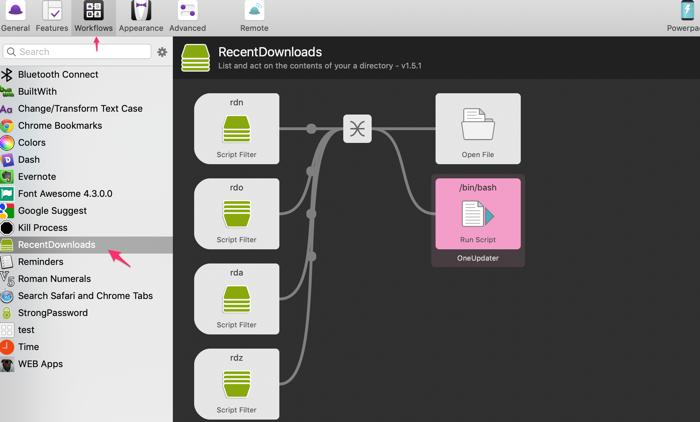Image resolution: width=700 pixels, height=422 pixels.
Task: Select the Evernote workflow in sidebar
Action: click(37, 177)
